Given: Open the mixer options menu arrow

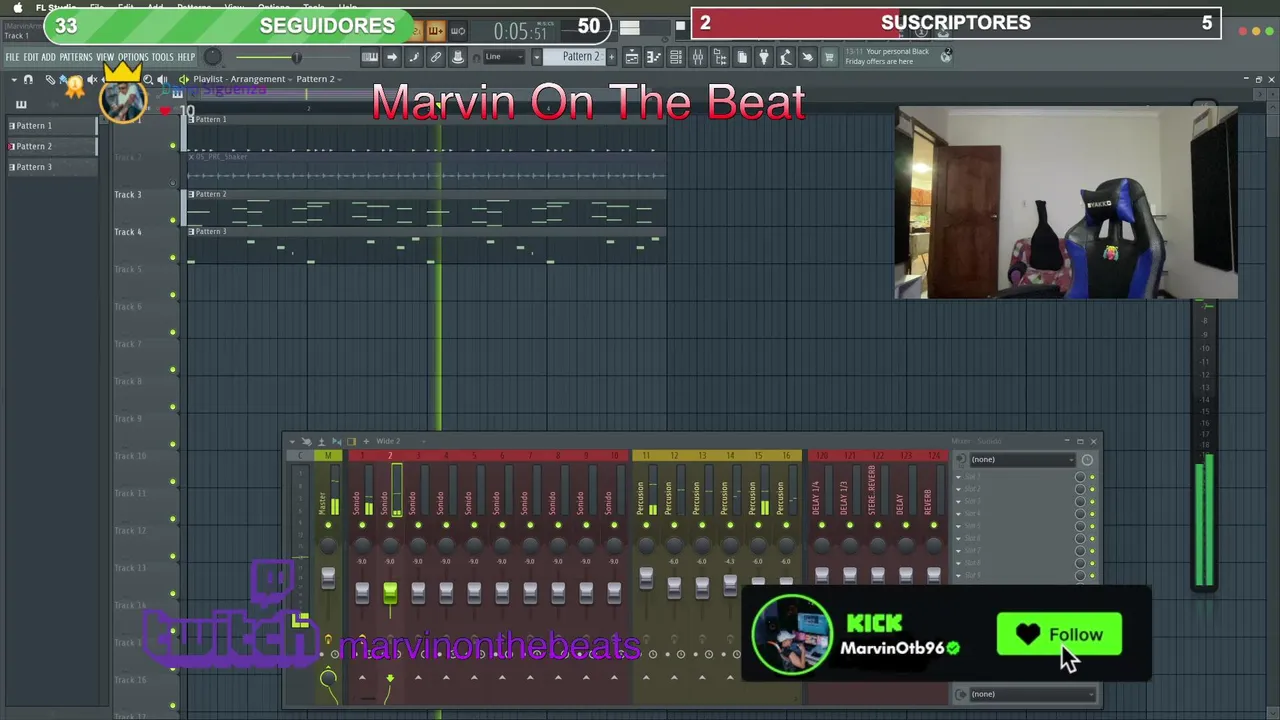Looking at the screenshot, I should point(292,441).
